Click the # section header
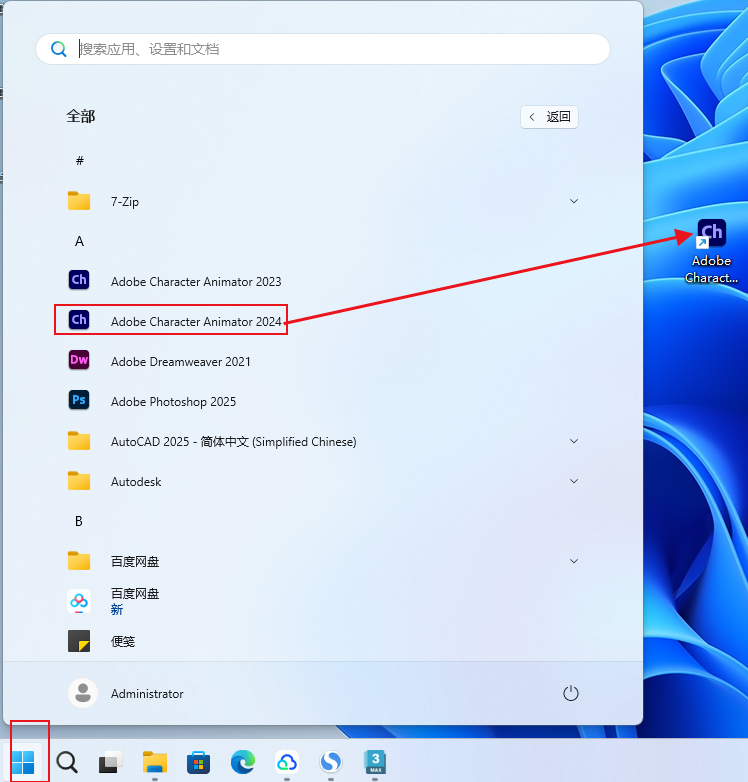Image resolution: width=748 pixels, height=782 pixels. click(79, 161)
